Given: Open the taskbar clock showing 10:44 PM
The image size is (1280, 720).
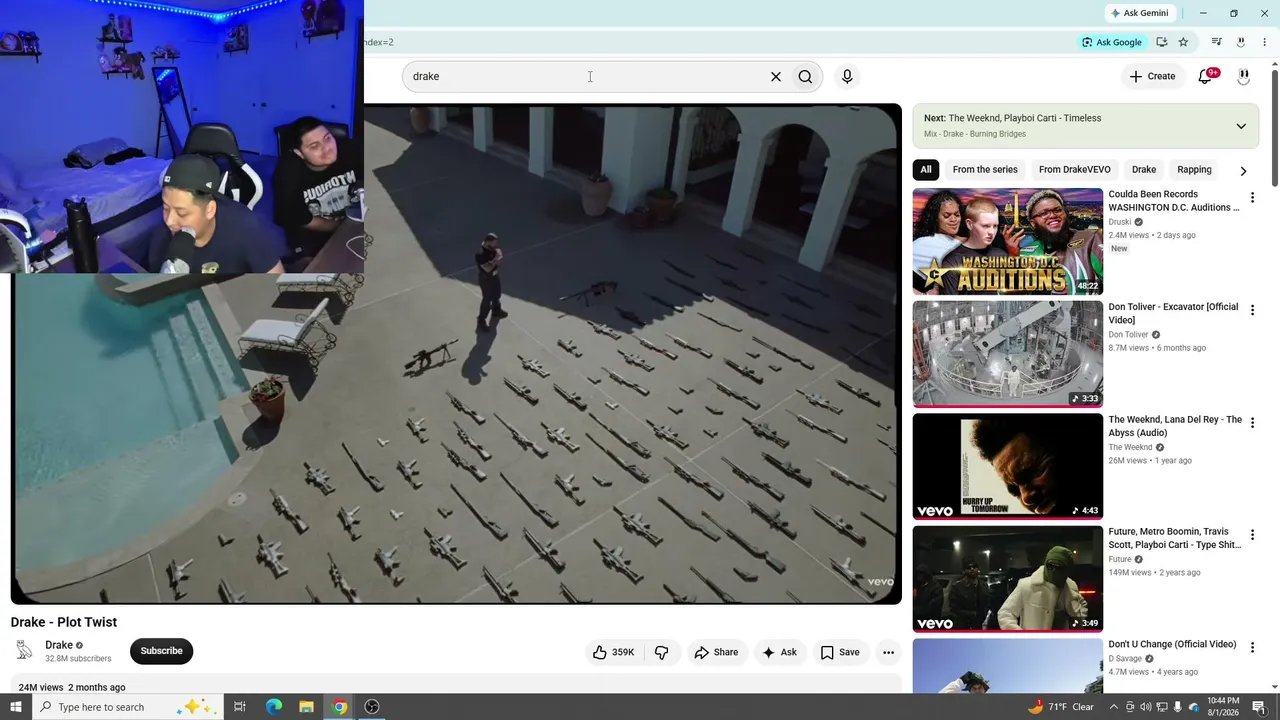Looking at the screenshot, I should [x=1223, y=707].
